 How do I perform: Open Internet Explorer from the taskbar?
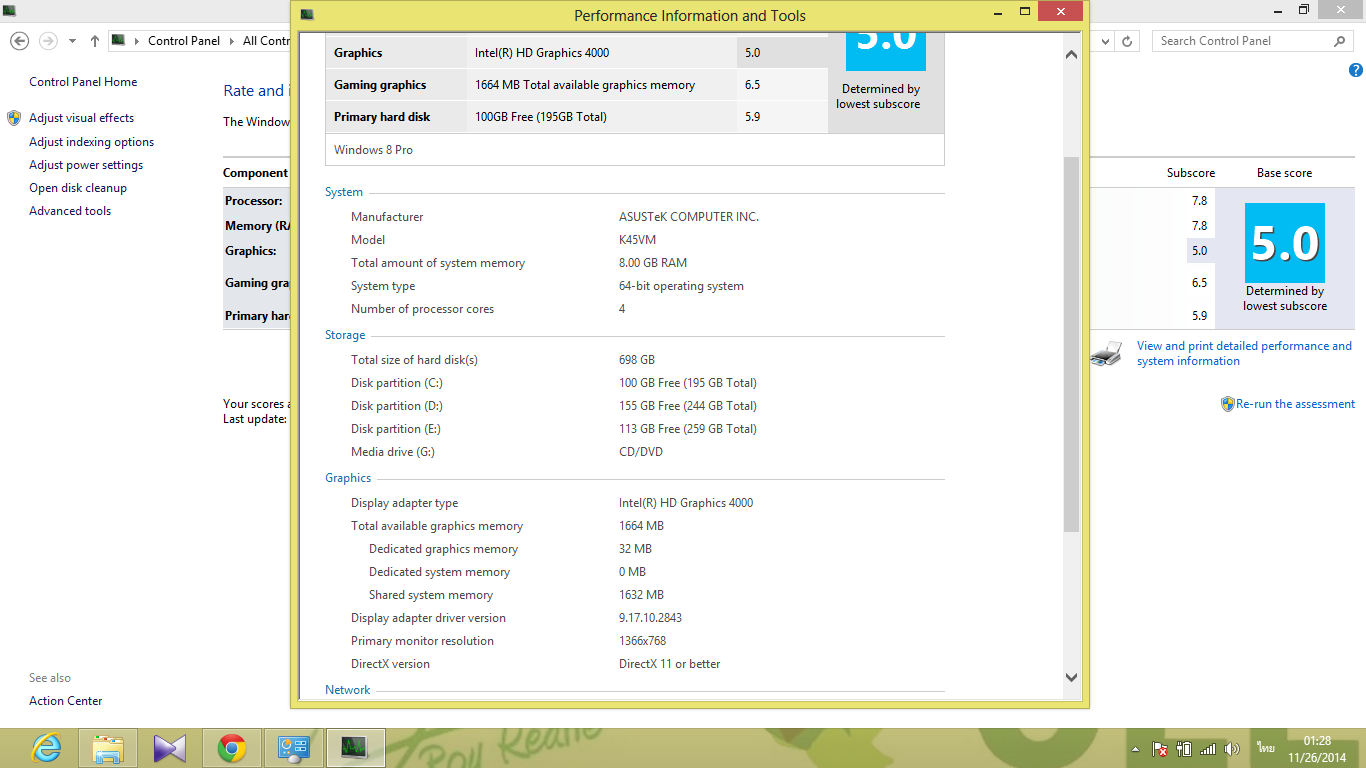(46, 748)
